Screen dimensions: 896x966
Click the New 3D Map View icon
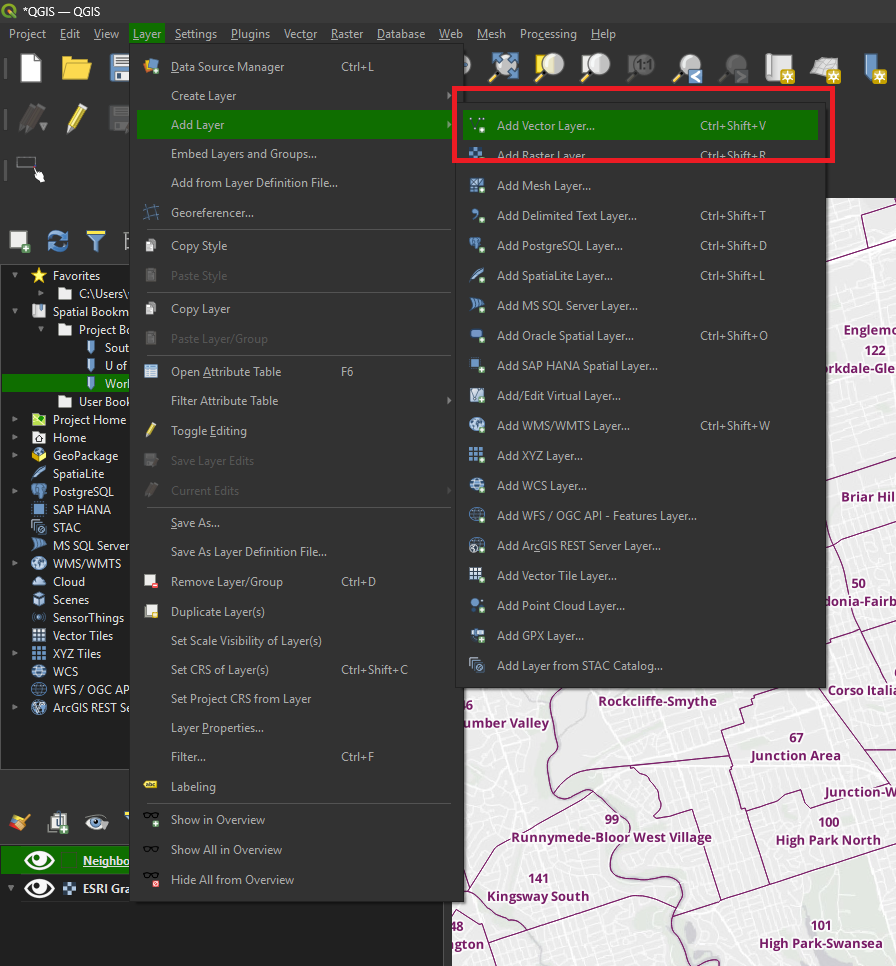coord(826,68)
